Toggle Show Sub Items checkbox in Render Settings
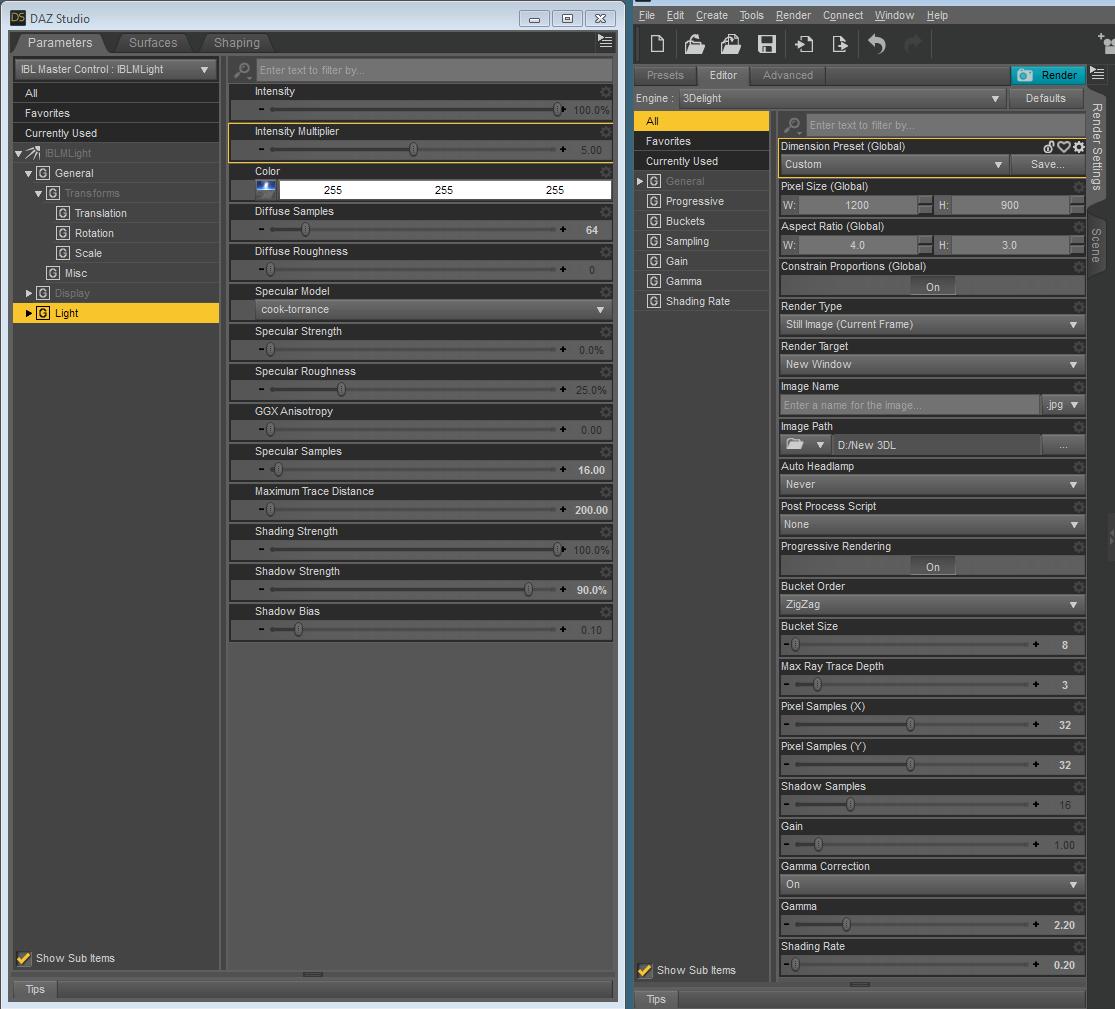This screenshot has height=1009, width=1115. tap(645, 970)
